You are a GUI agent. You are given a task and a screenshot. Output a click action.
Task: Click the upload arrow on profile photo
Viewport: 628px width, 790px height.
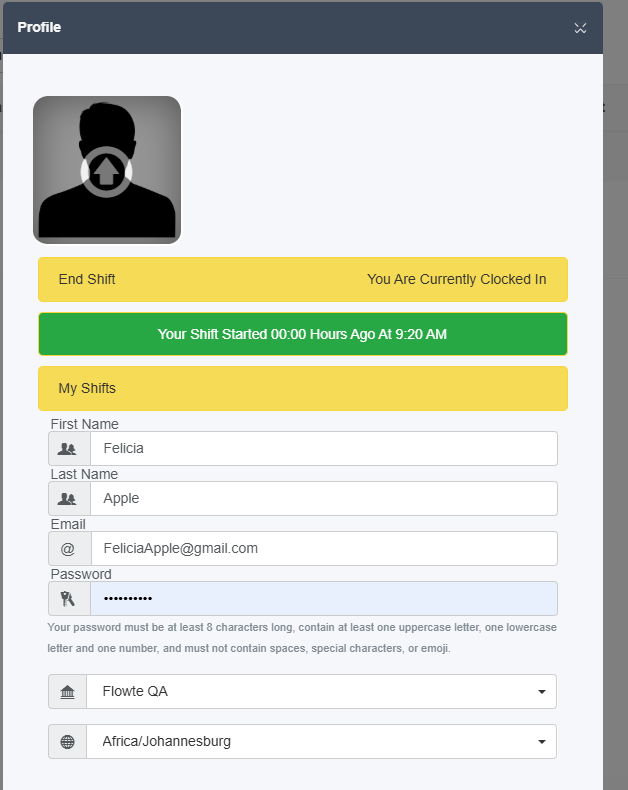106,172
